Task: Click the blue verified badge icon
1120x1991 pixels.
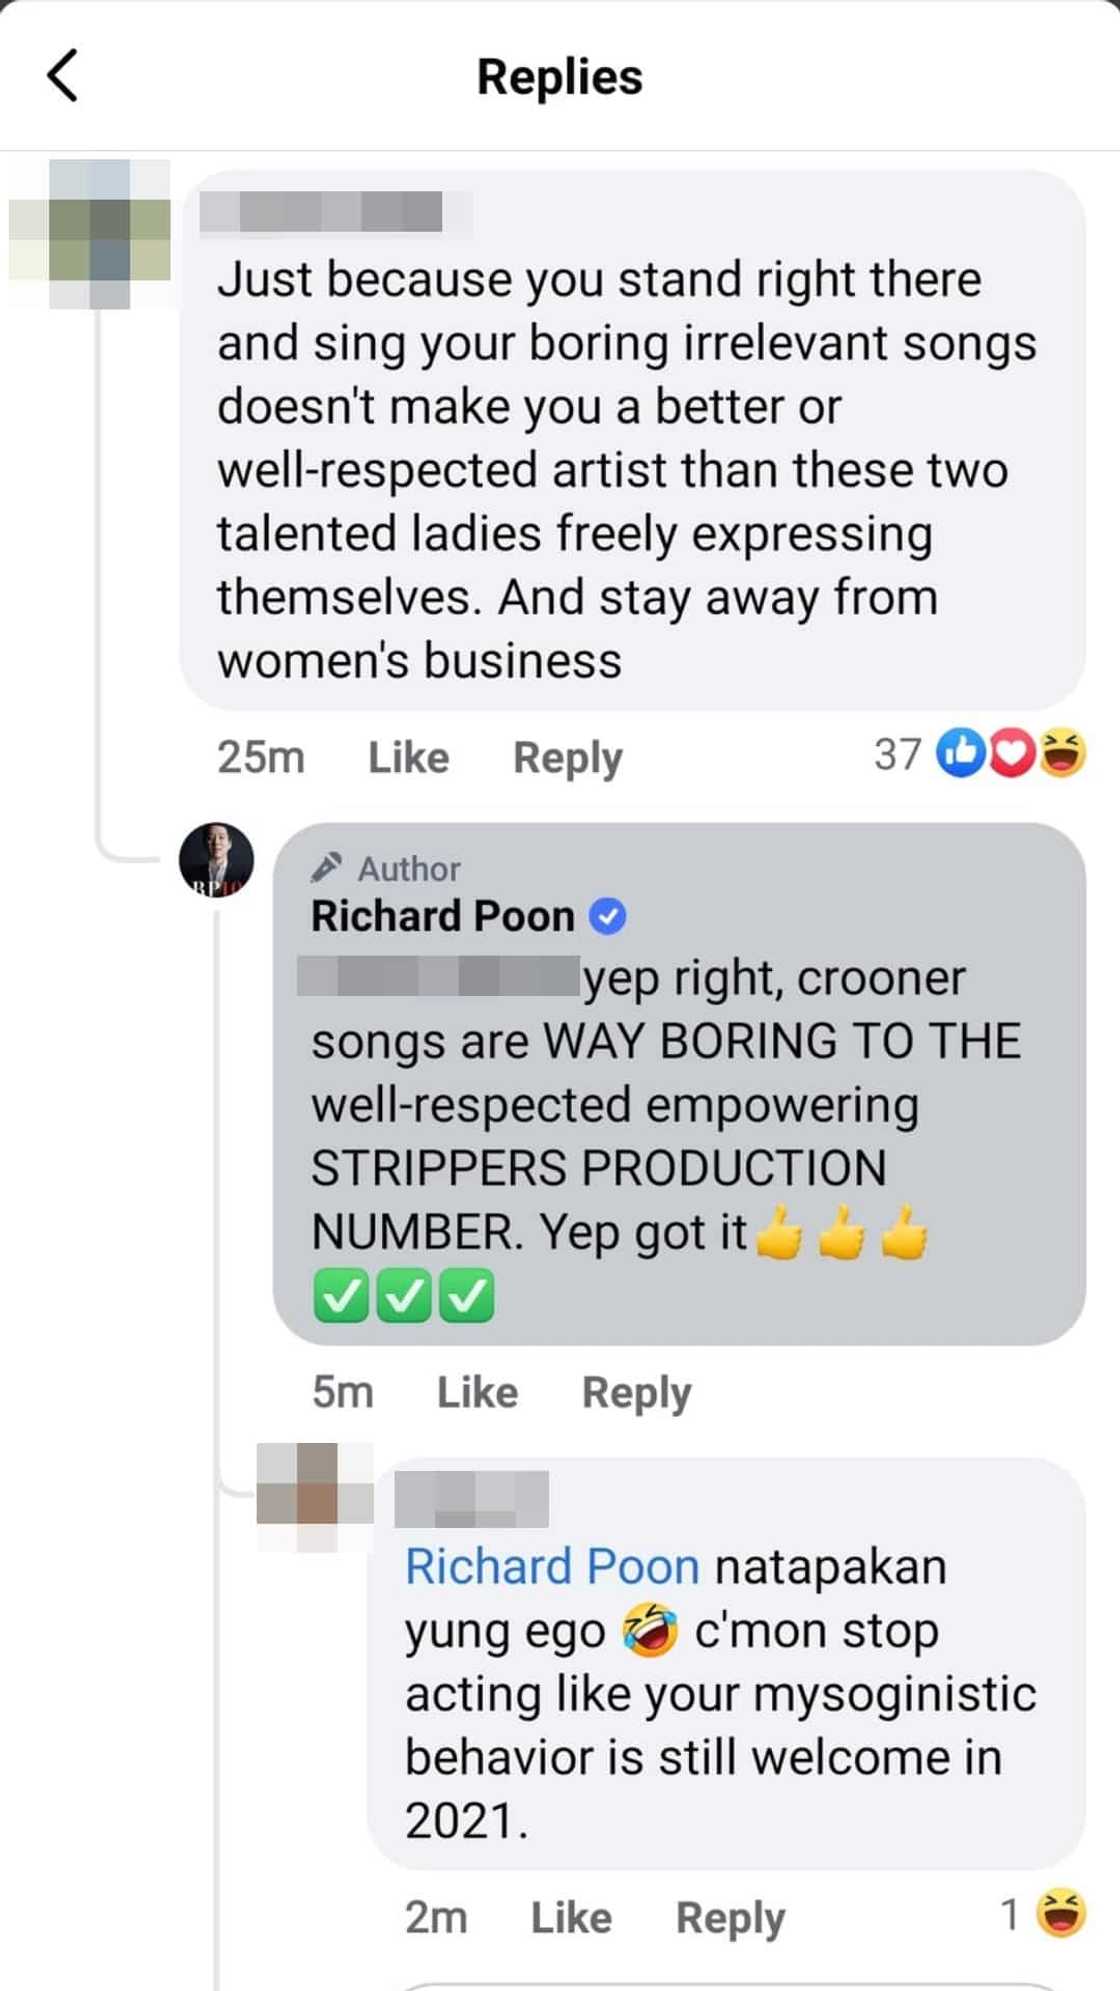Action: click(608, 916)
